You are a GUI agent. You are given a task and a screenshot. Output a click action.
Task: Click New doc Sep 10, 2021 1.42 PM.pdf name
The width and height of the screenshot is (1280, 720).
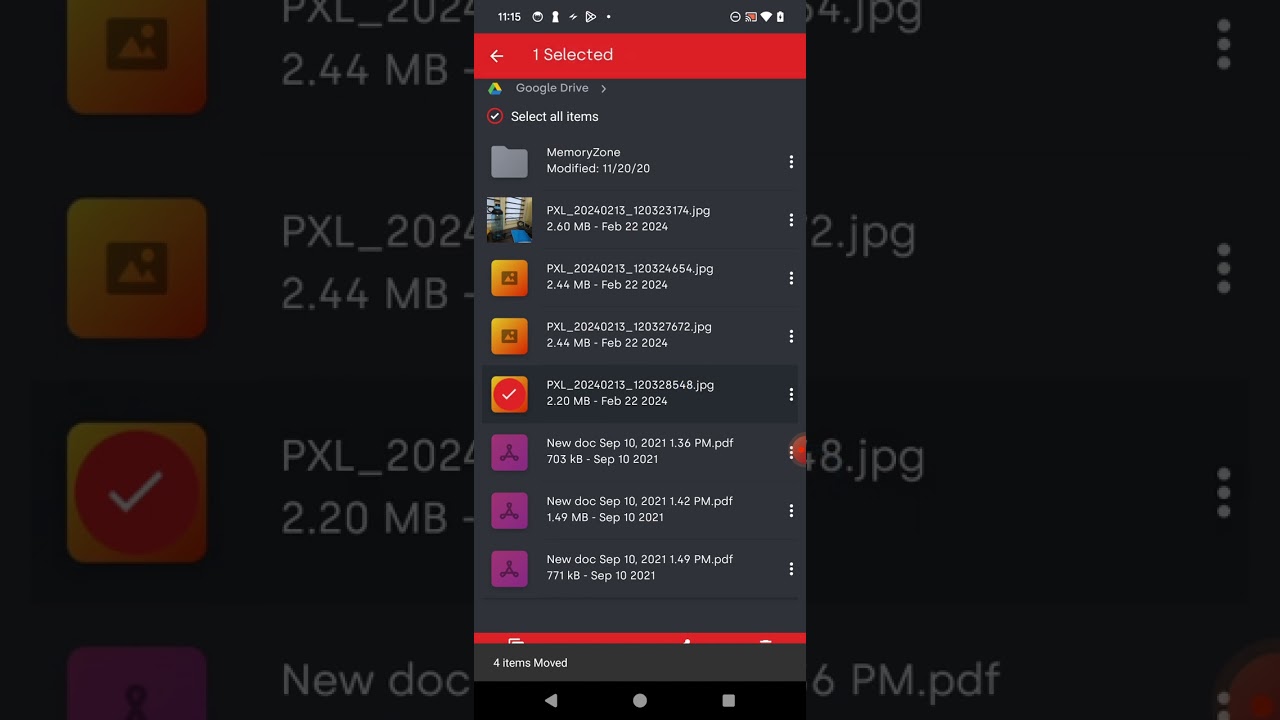[640, 500]
